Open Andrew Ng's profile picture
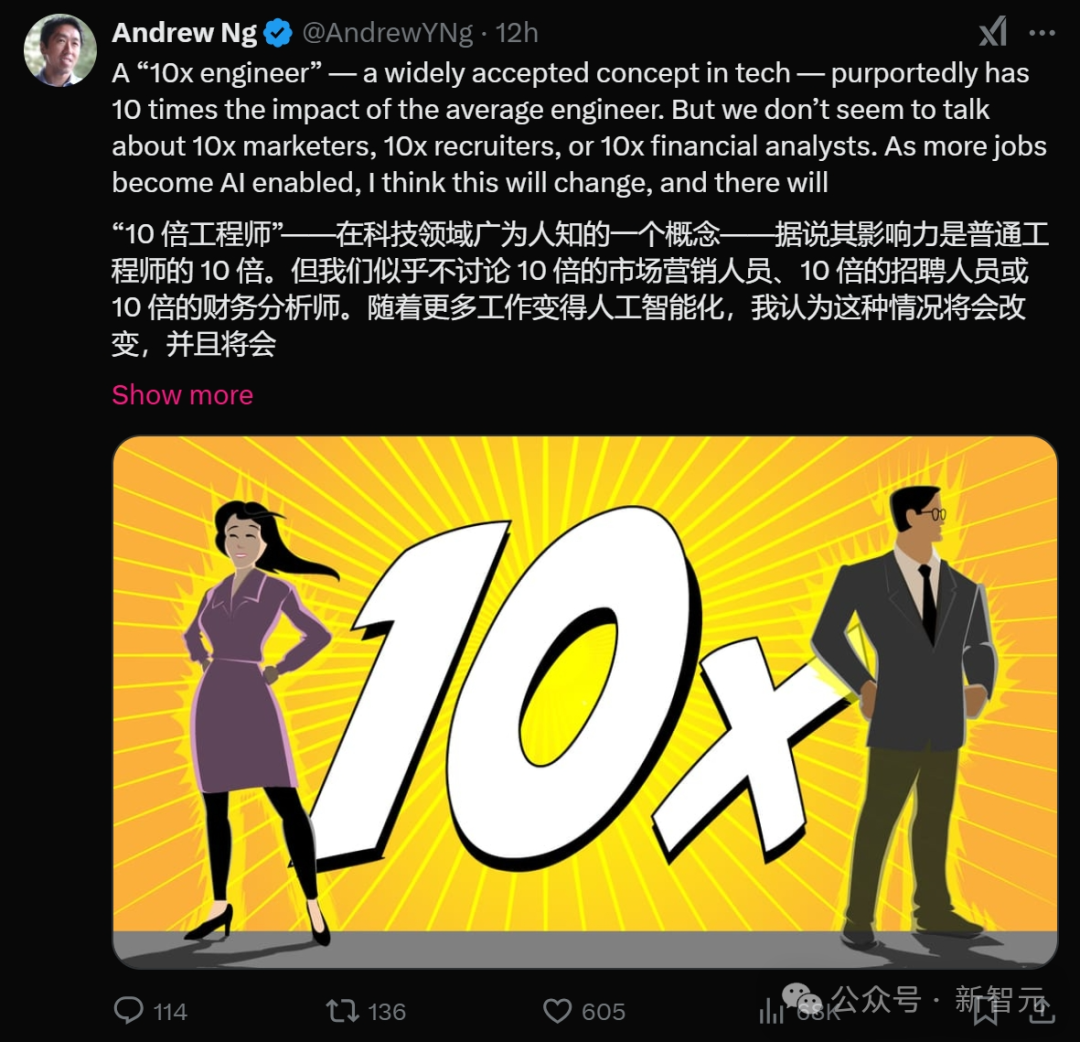Viewport: 1080px width, 1042px height. pos(60,50)
